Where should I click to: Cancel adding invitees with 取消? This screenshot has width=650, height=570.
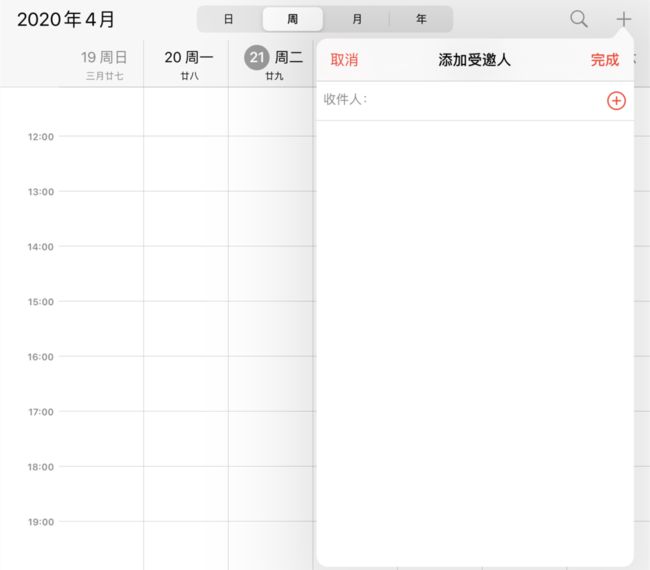344,60
